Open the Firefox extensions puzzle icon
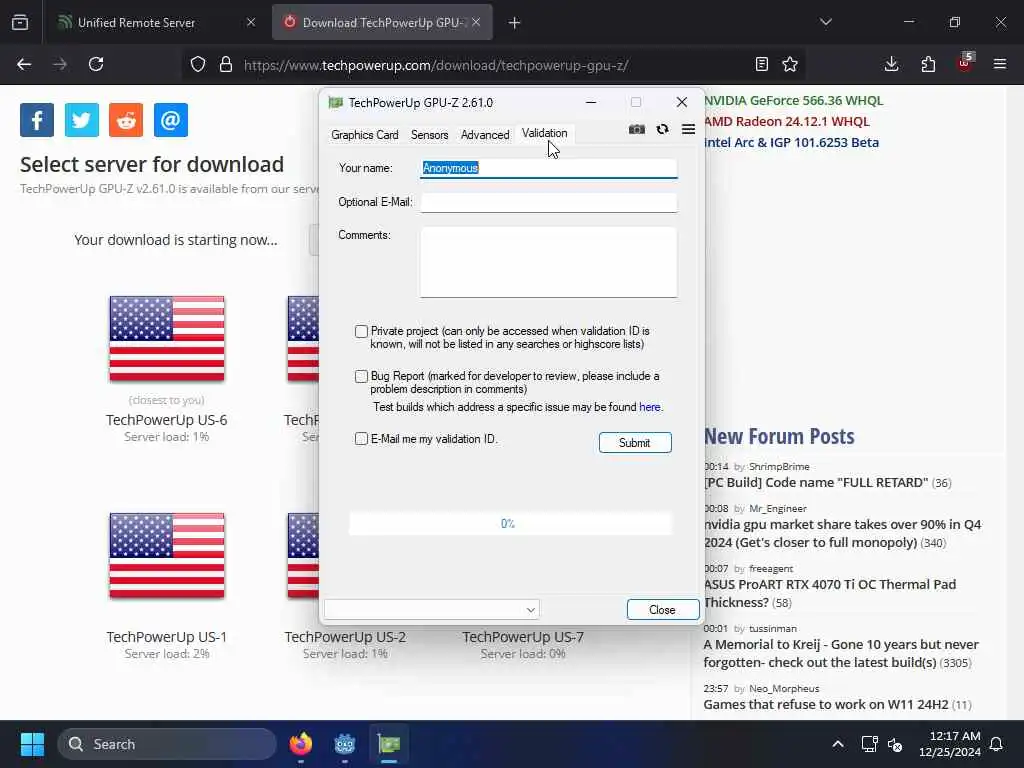The height and width of the screenshot is (768, 1024). click(x=928, y=64)
